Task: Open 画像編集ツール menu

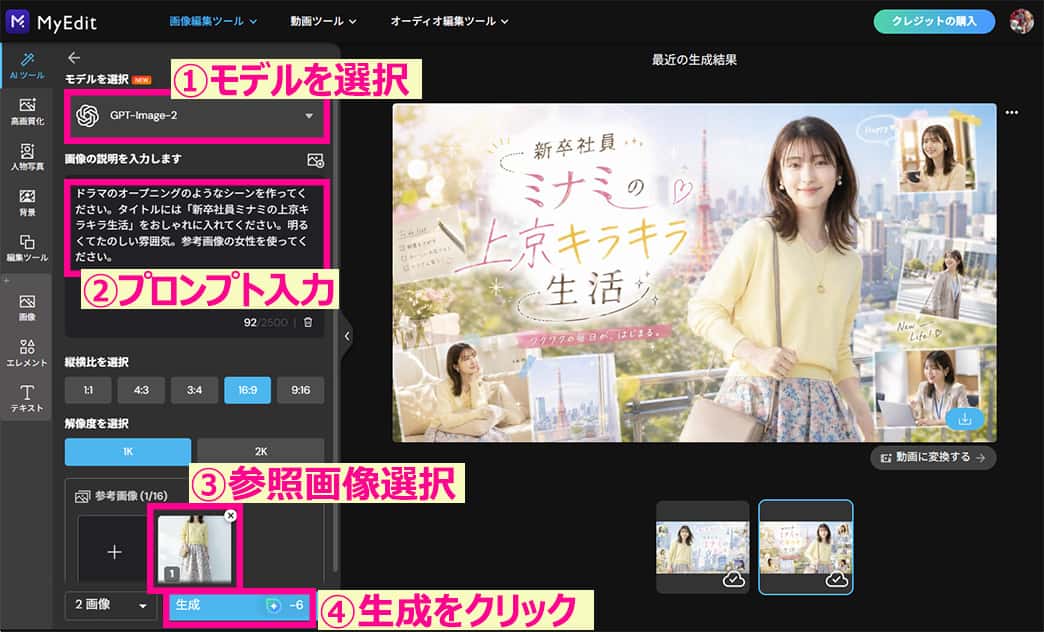Action: click(x=213, y=21)
